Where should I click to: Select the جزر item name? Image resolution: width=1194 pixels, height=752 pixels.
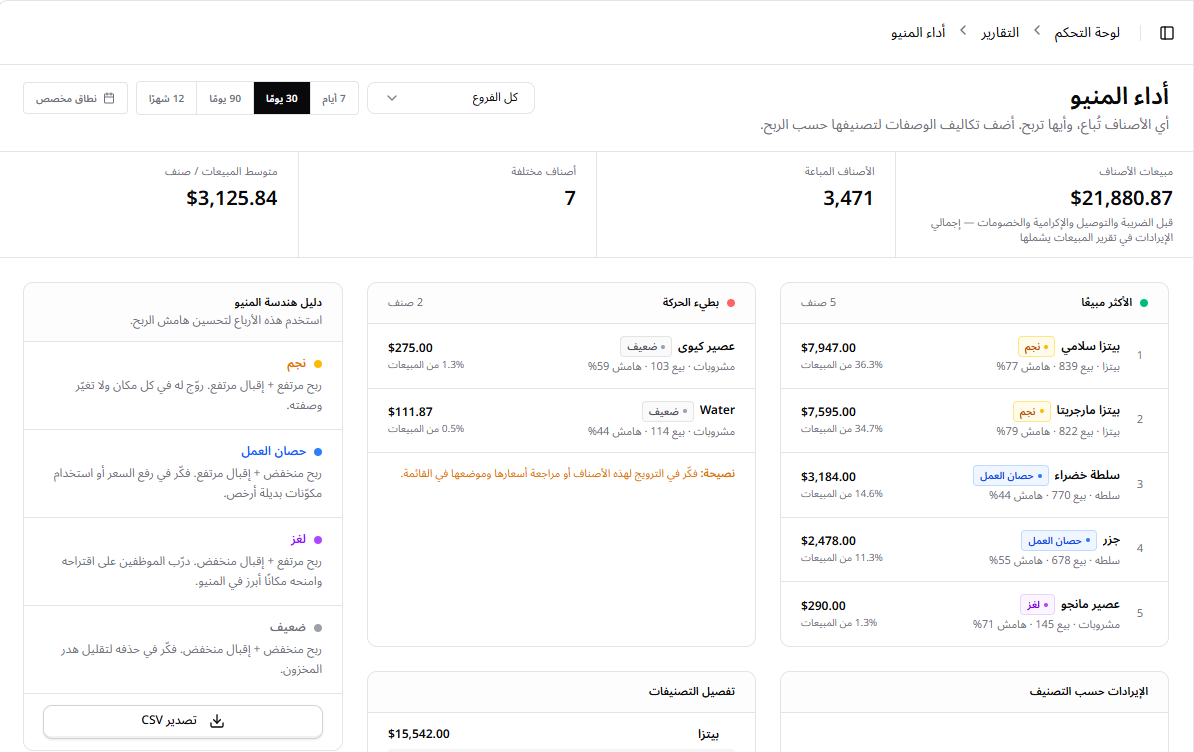pos(1112,540)
